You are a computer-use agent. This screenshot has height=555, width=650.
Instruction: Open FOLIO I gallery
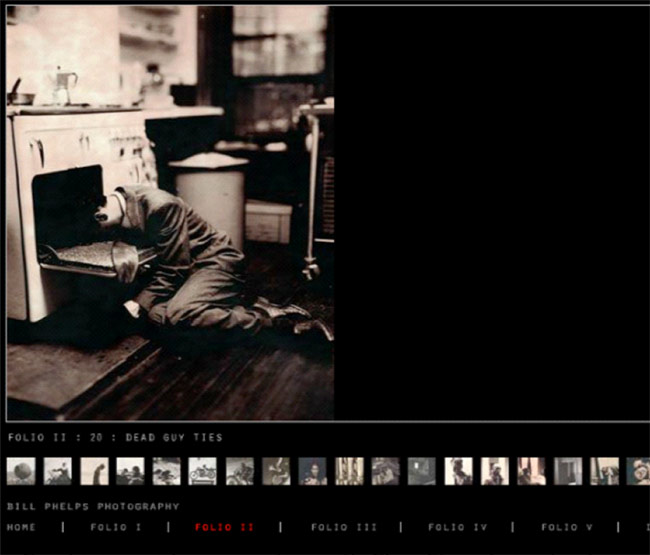coord(114,527)
